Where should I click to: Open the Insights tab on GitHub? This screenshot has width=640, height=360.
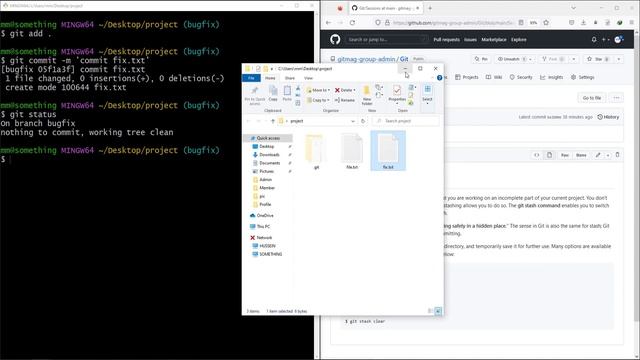click(551, 77)
